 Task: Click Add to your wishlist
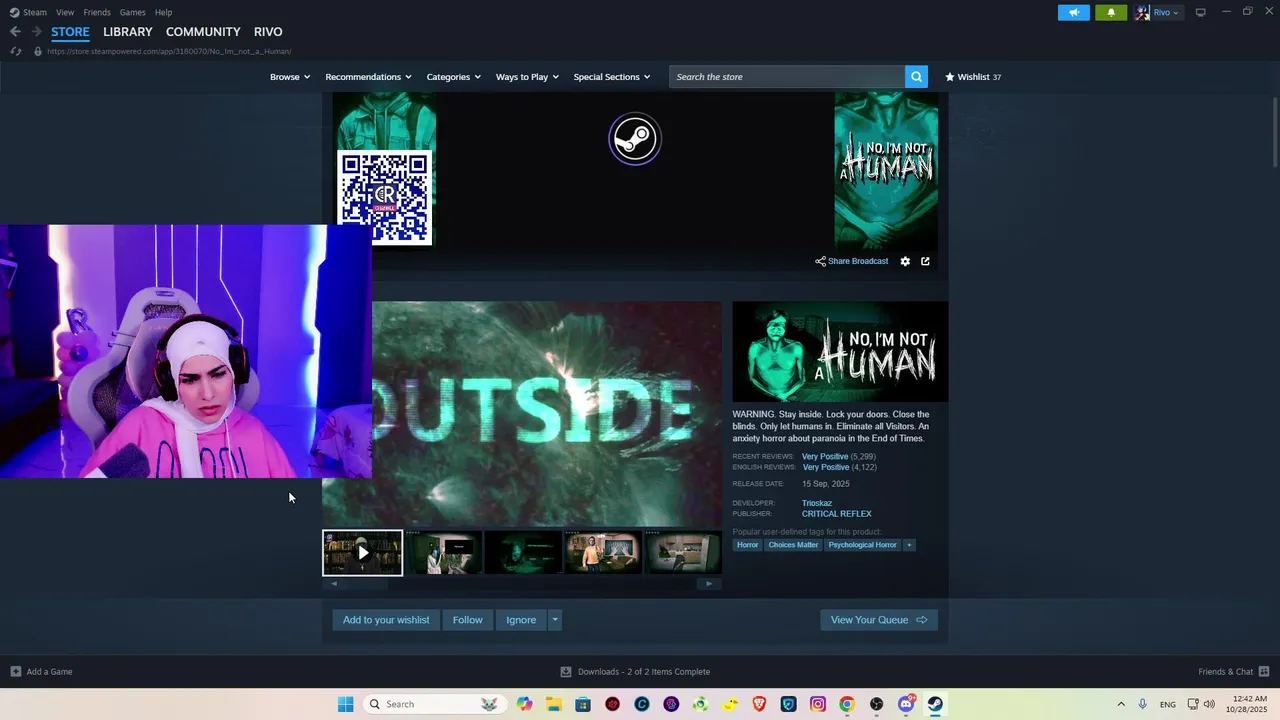pos(386,620)
